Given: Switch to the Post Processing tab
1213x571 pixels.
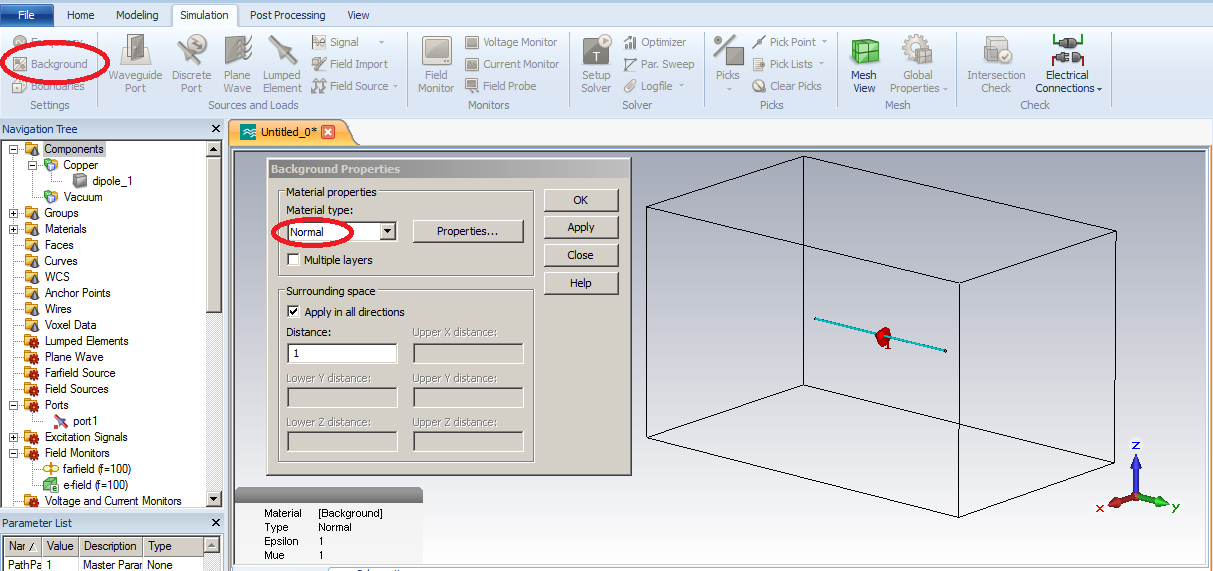Looking at the screenshot, I should pos(287,15).
